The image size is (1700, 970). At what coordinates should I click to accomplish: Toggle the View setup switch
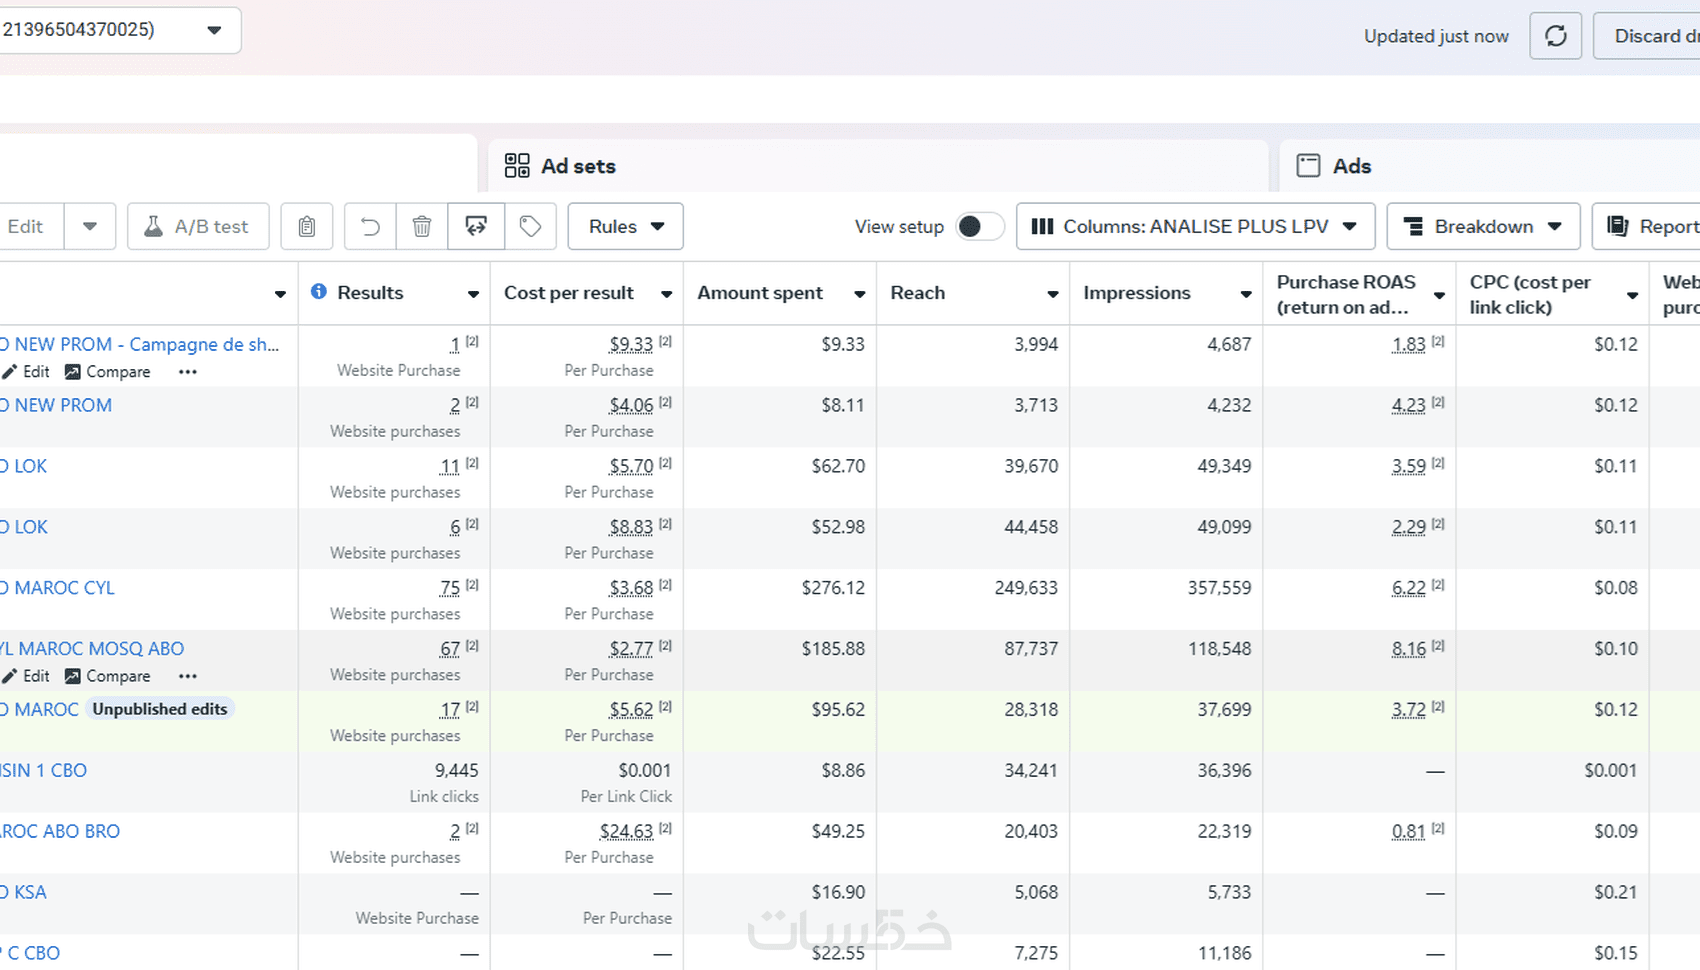(978, 227)
